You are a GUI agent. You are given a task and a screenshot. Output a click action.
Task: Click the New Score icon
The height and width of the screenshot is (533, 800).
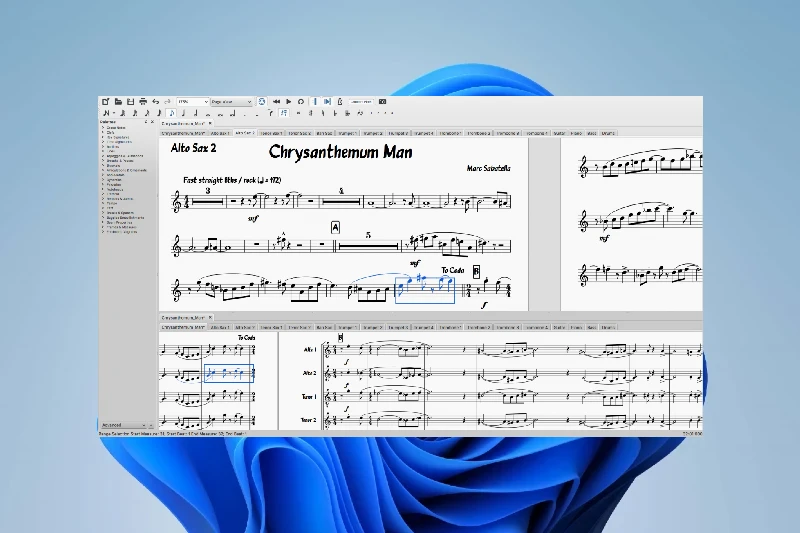coord(105,102)
